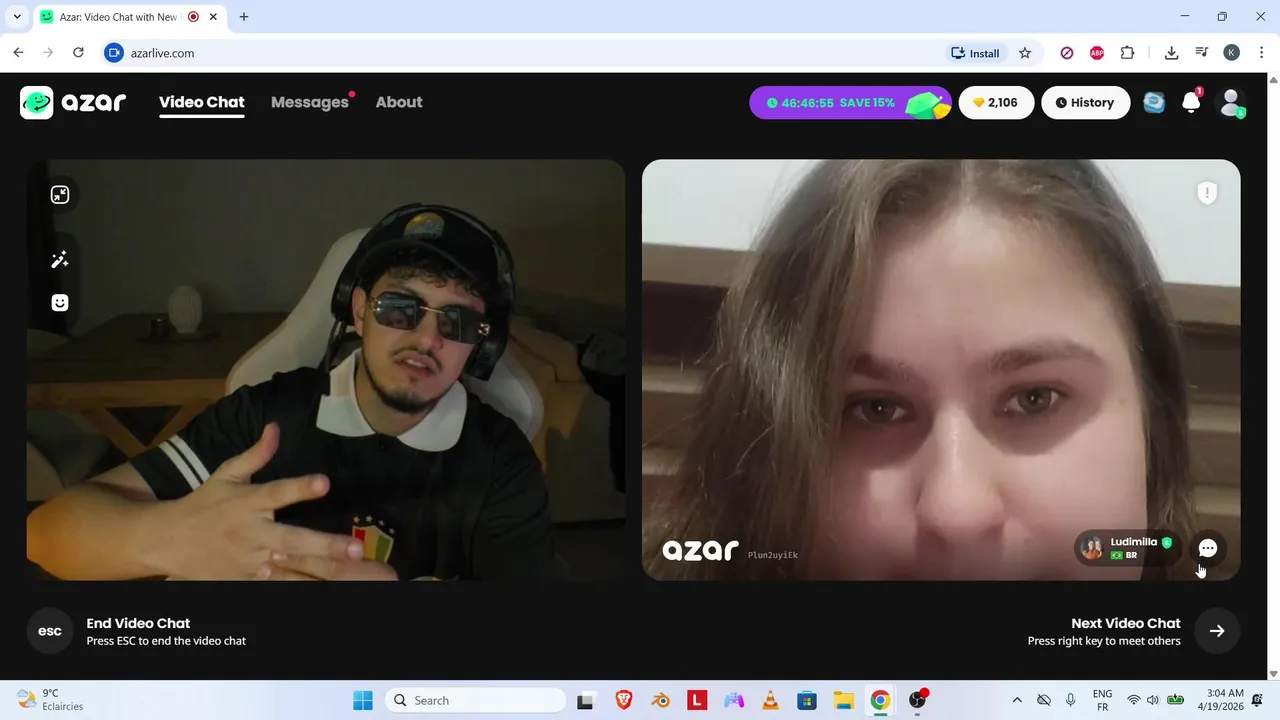
Task: Select the Azar Video Chat browser tab
Action: coord(118,17)
